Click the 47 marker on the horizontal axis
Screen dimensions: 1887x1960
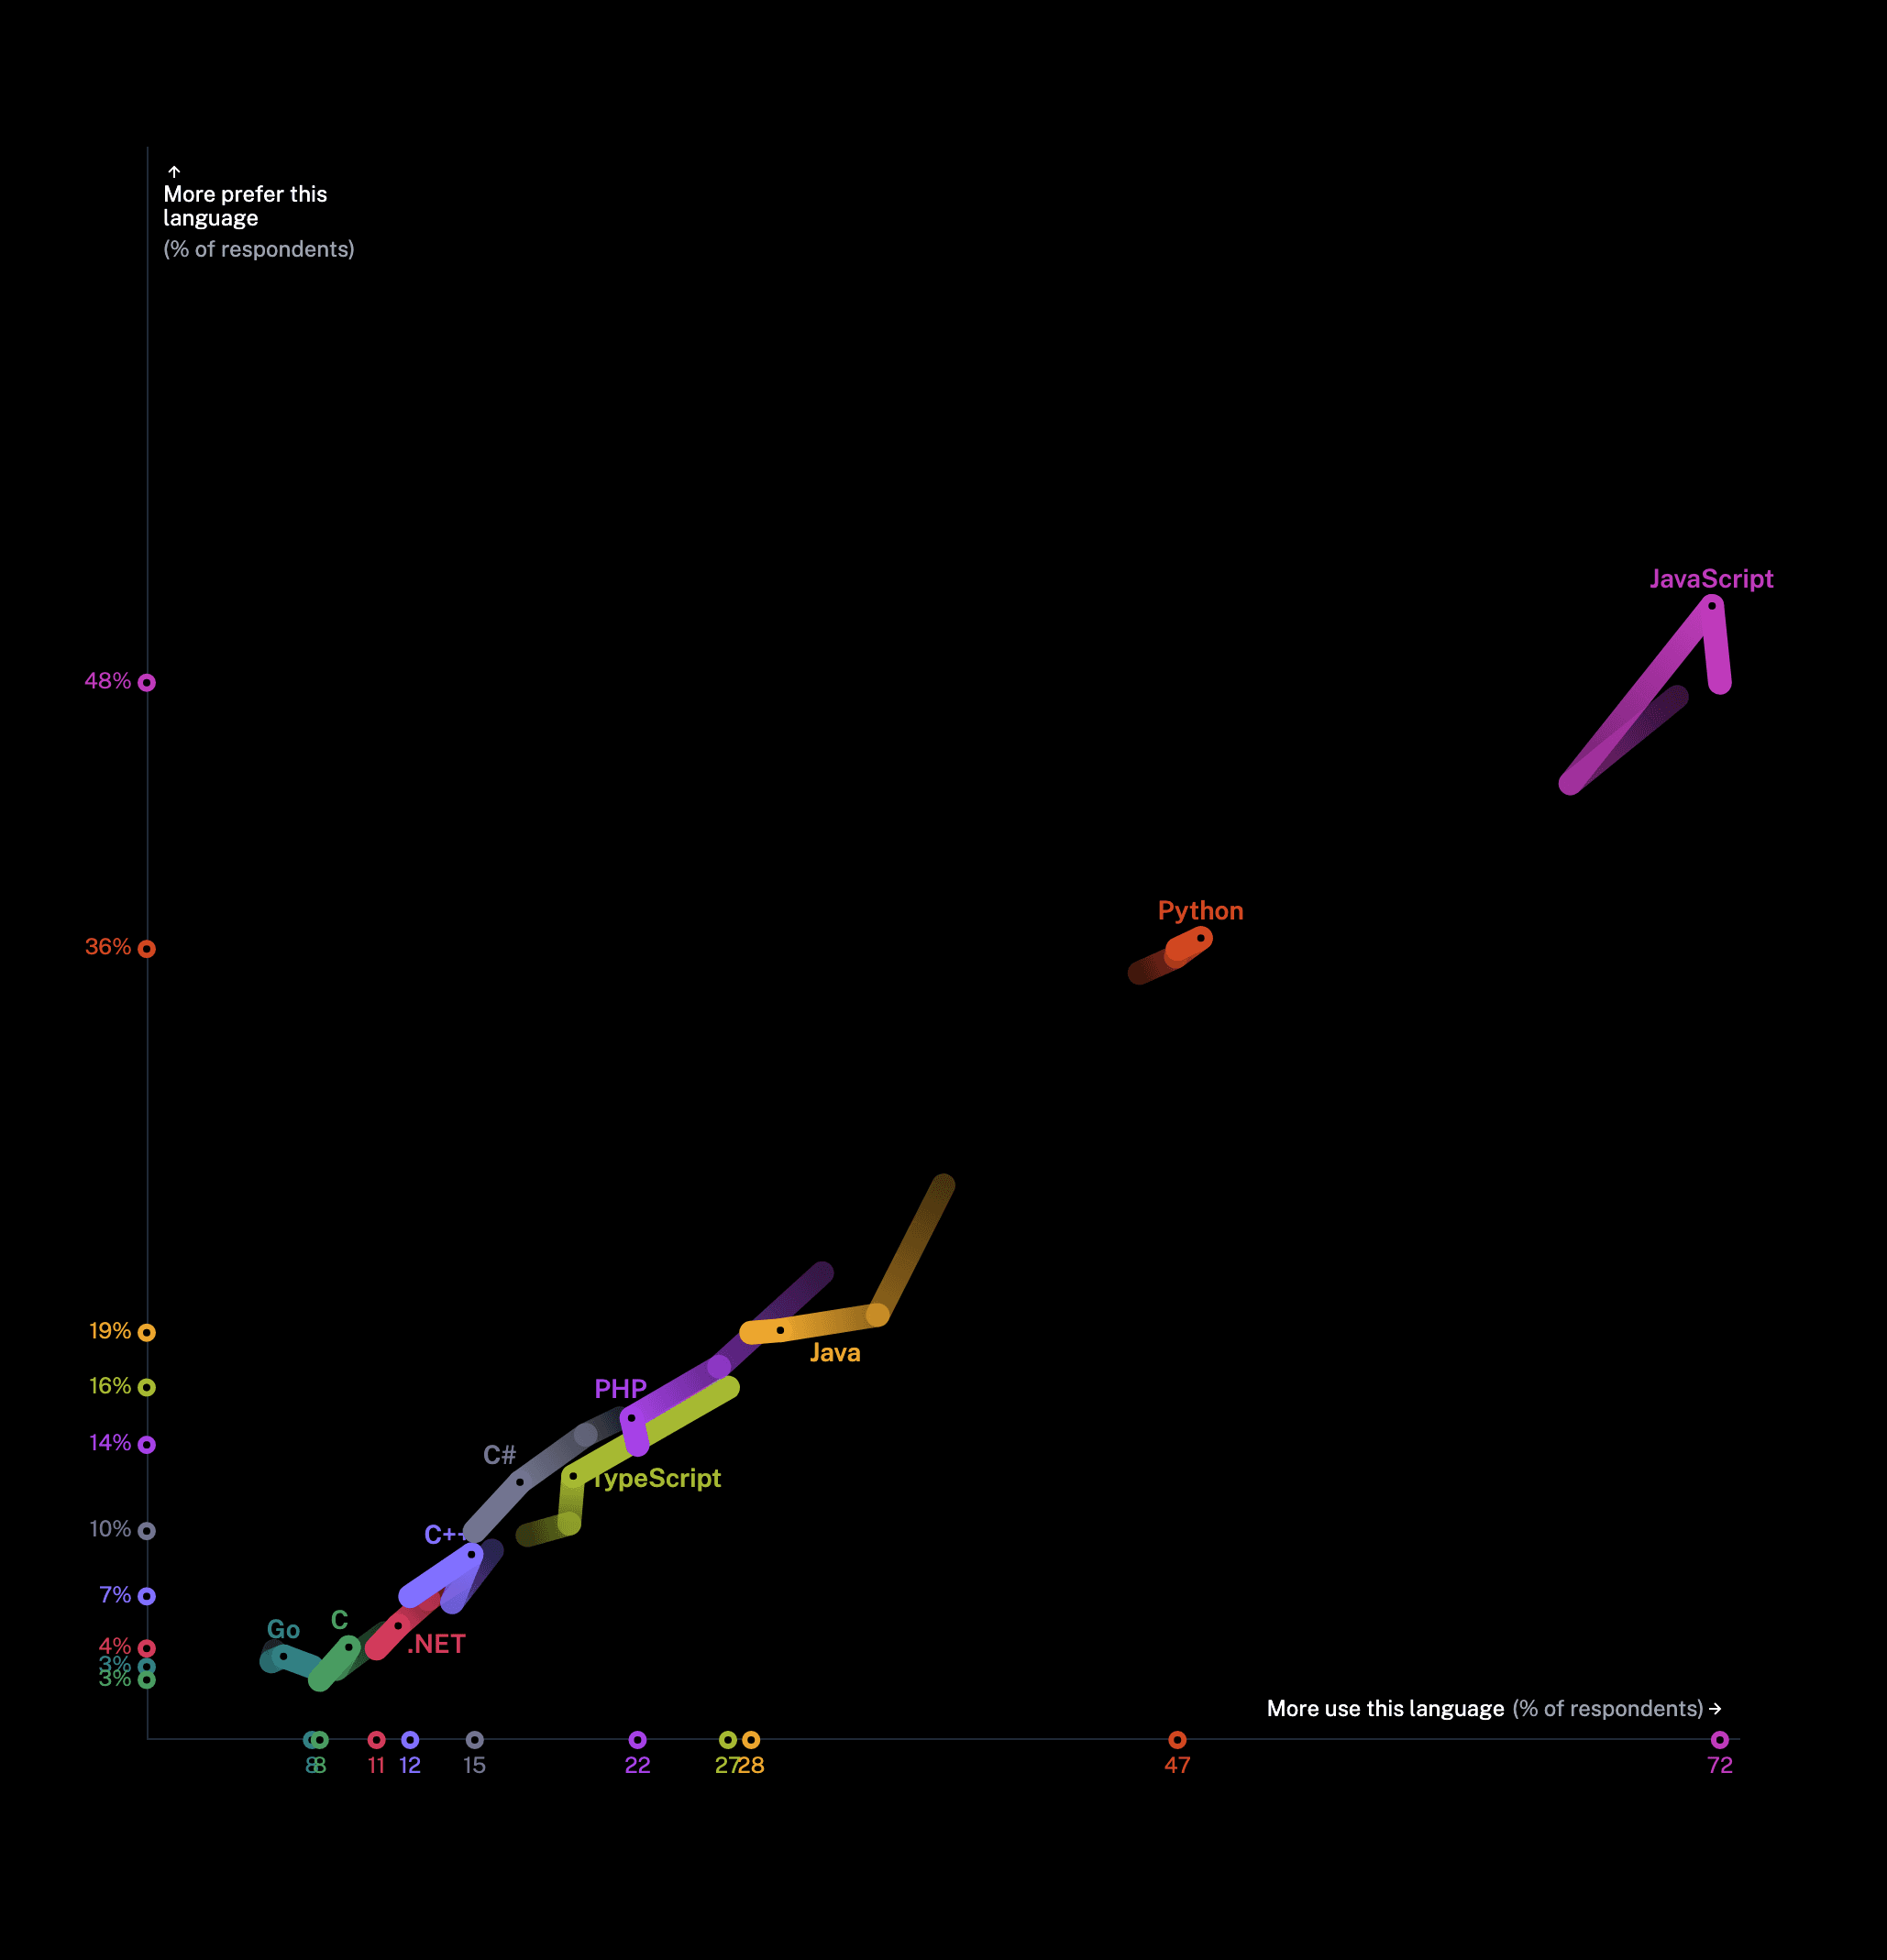(x=1177, y=1740)
